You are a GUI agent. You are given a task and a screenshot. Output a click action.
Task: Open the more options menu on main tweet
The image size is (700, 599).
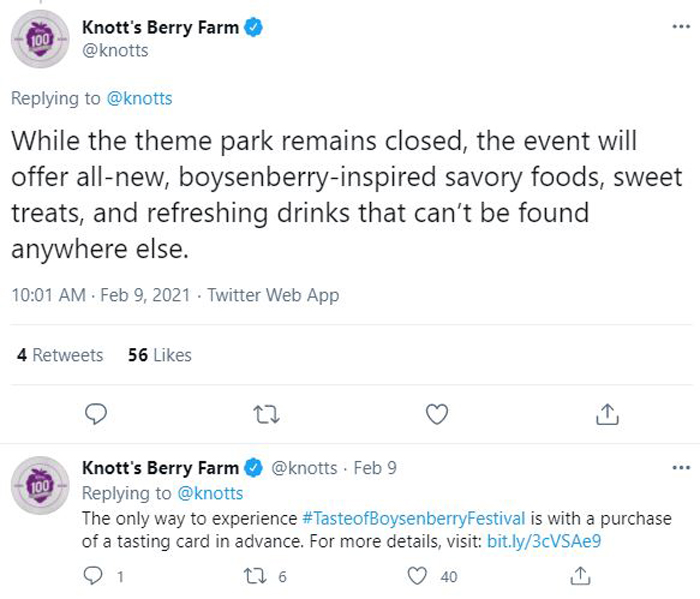click(681, 27)
